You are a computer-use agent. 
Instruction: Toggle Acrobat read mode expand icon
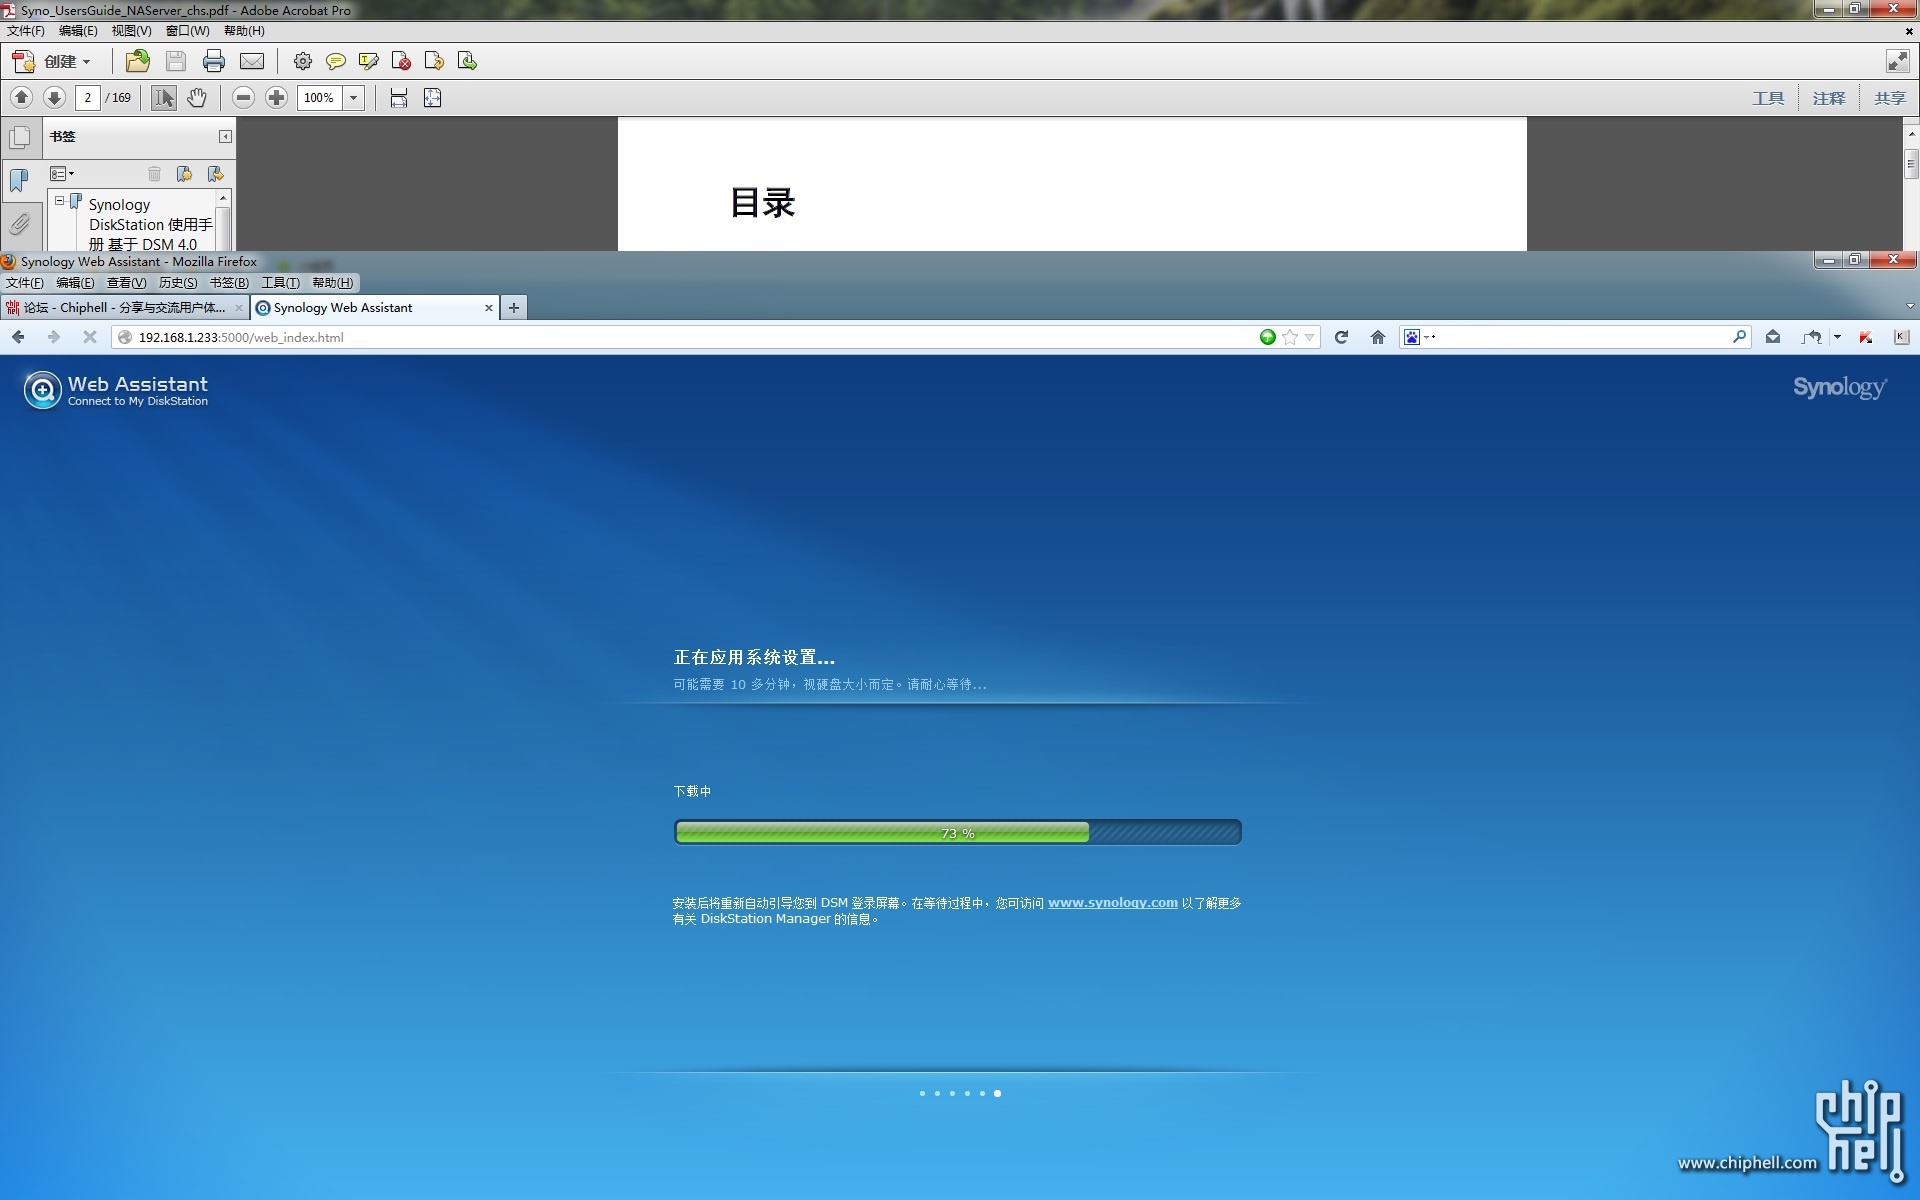(x=1898, y=62)
